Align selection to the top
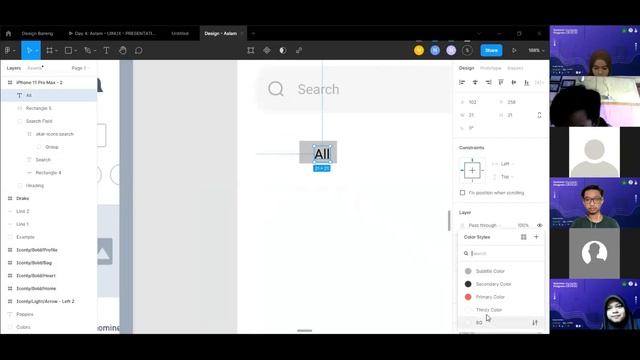 501,82
